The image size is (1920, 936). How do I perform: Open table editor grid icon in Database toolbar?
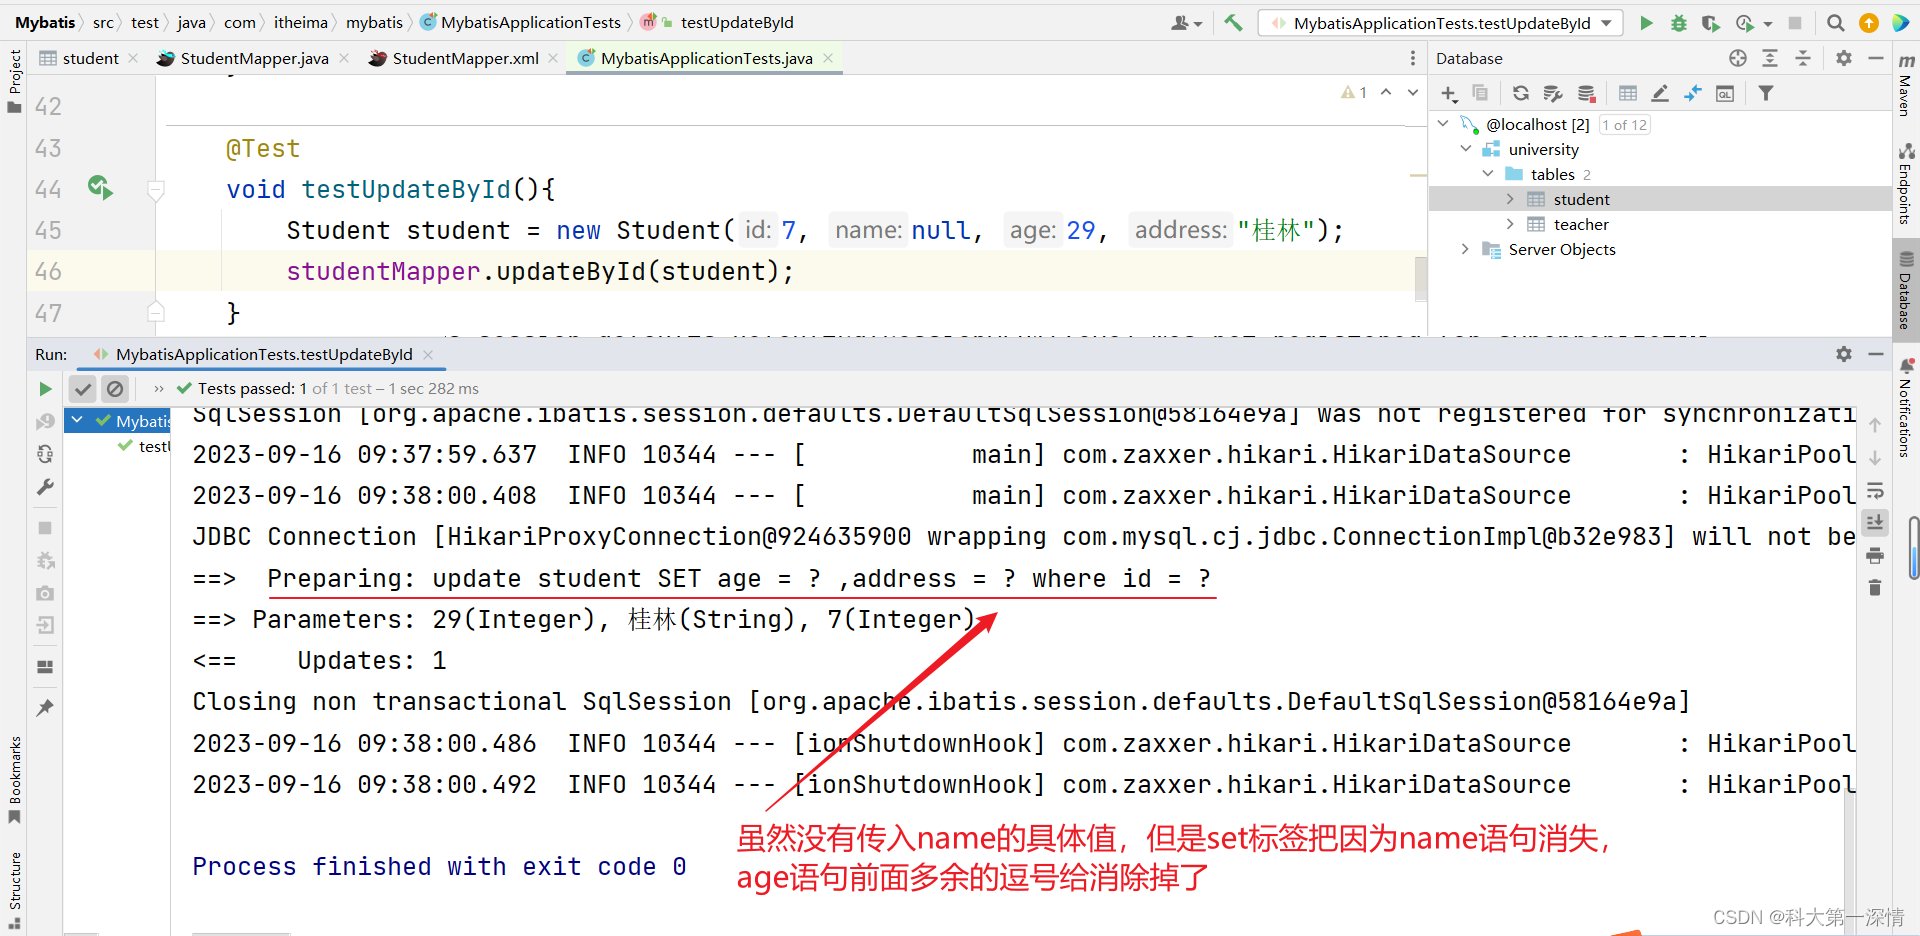[1628, 93]
